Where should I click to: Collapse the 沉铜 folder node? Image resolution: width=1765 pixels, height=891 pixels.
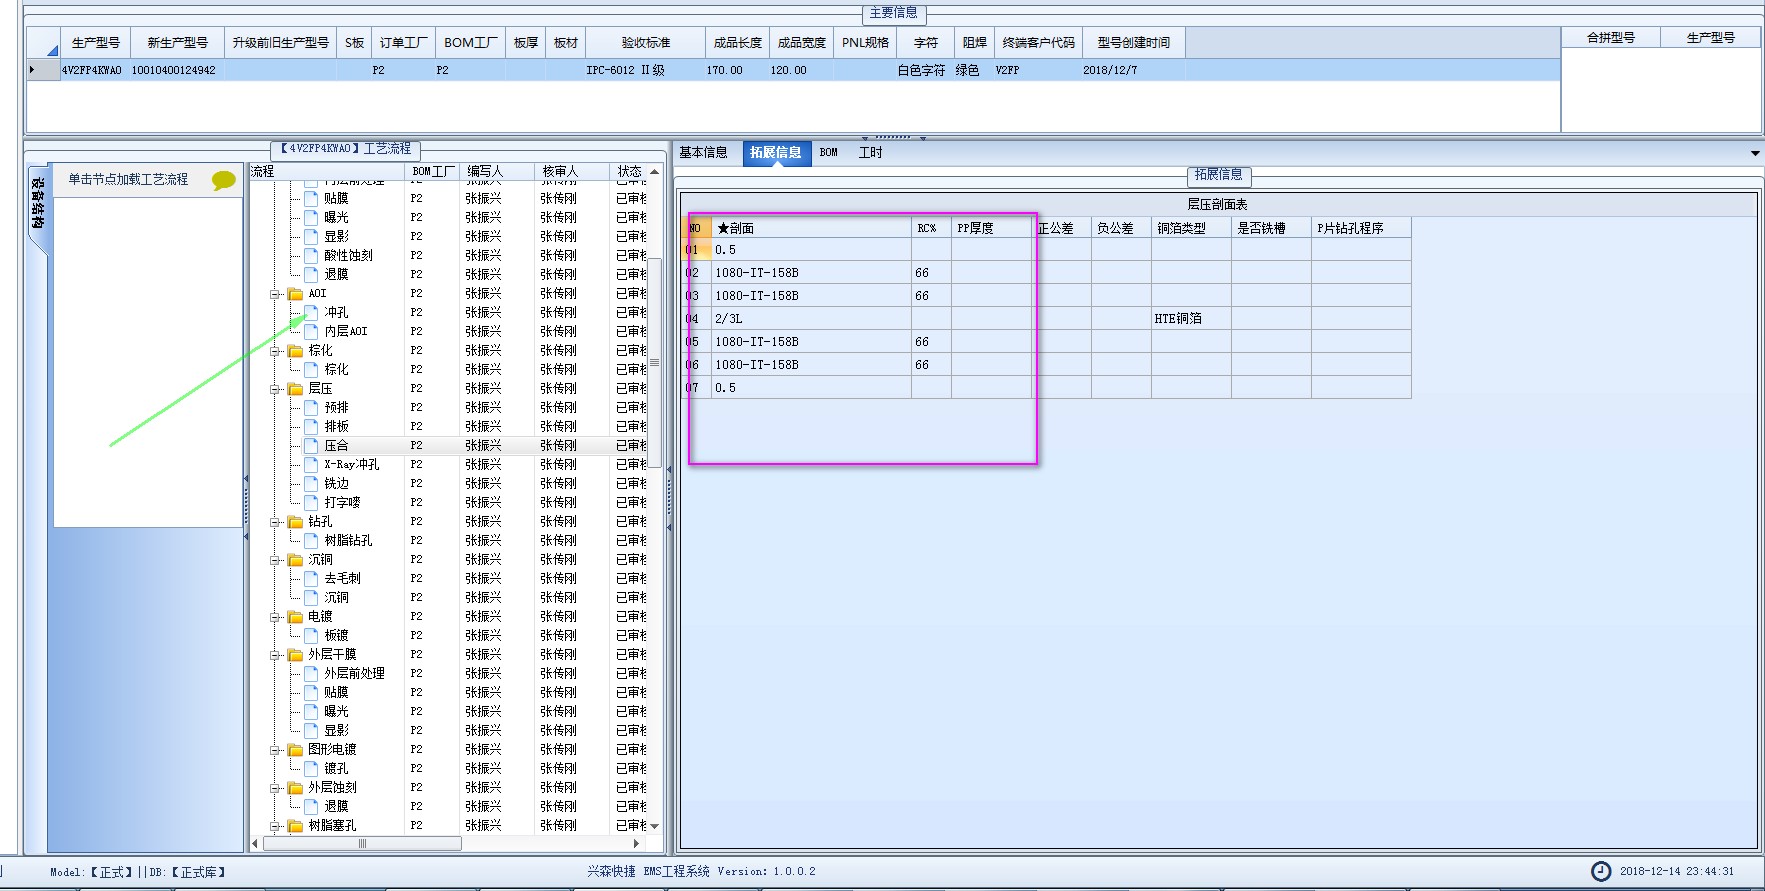[x=275, y=560]
